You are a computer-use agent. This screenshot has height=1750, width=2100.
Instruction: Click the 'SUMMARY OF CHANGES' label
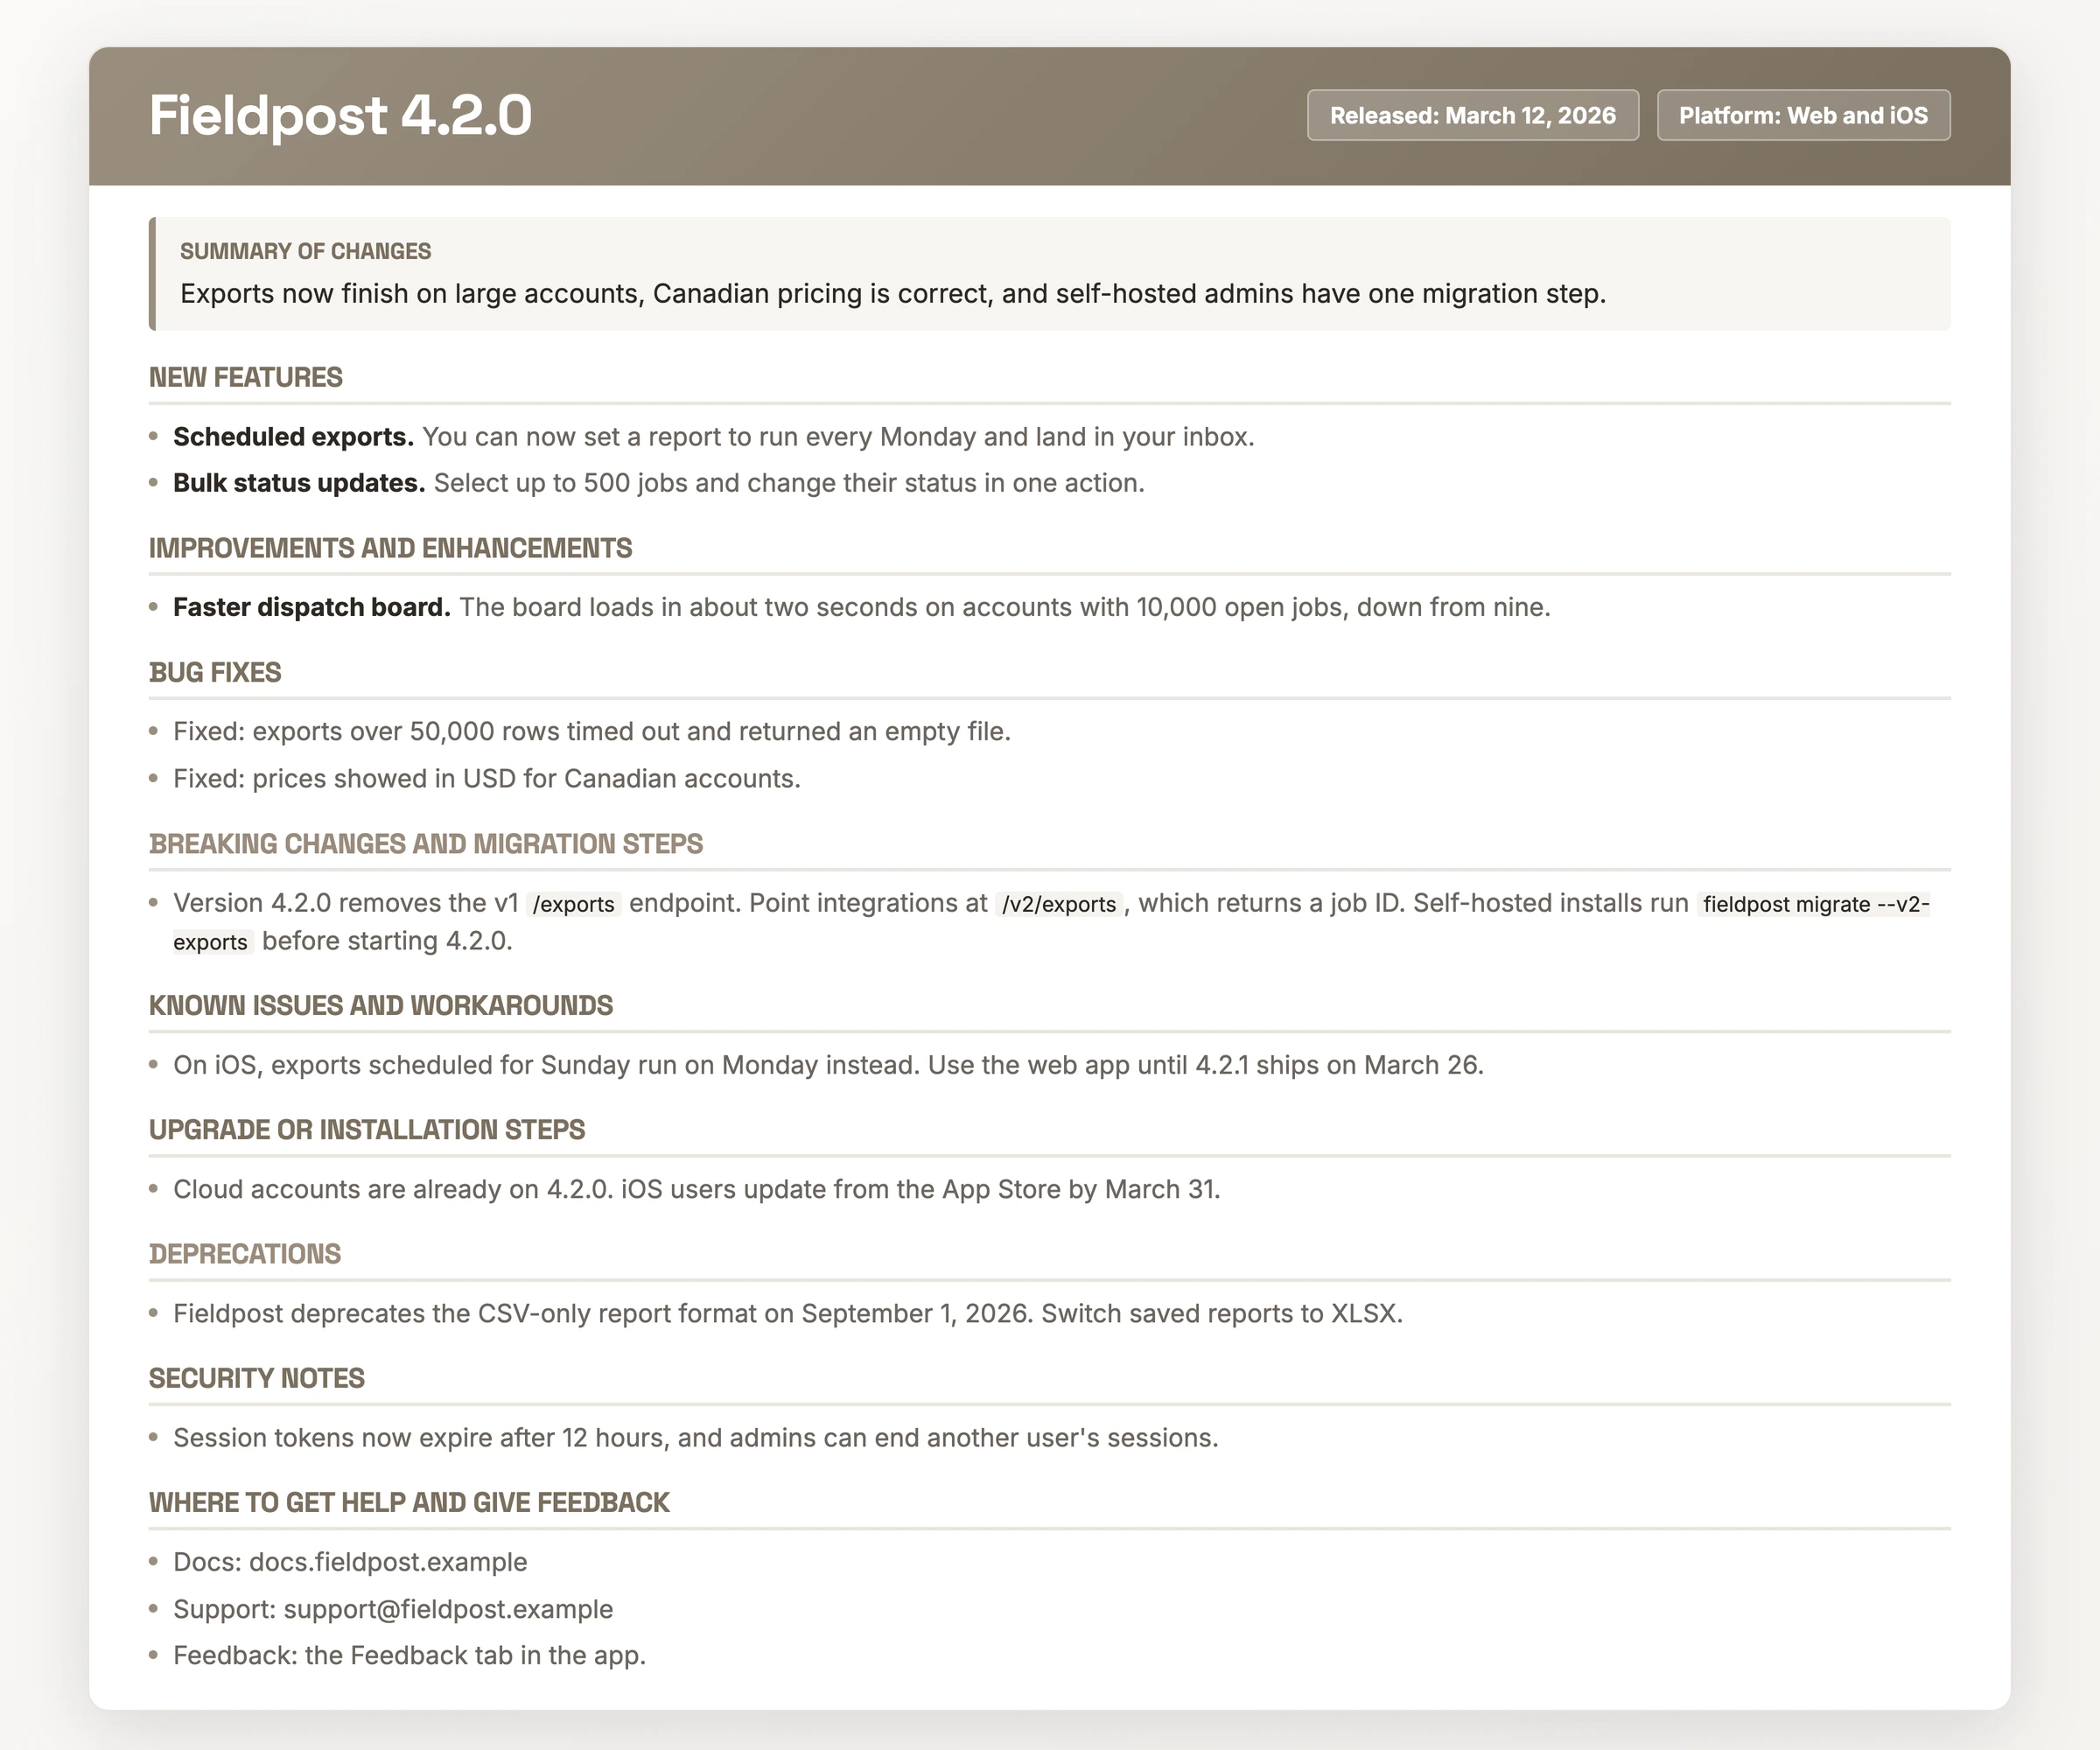point(305,251)
